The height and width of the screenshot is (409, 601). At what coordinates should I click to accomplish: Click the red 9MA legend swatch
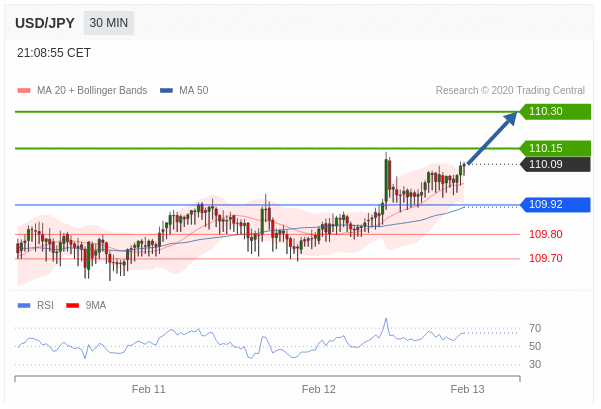(72, 306)
